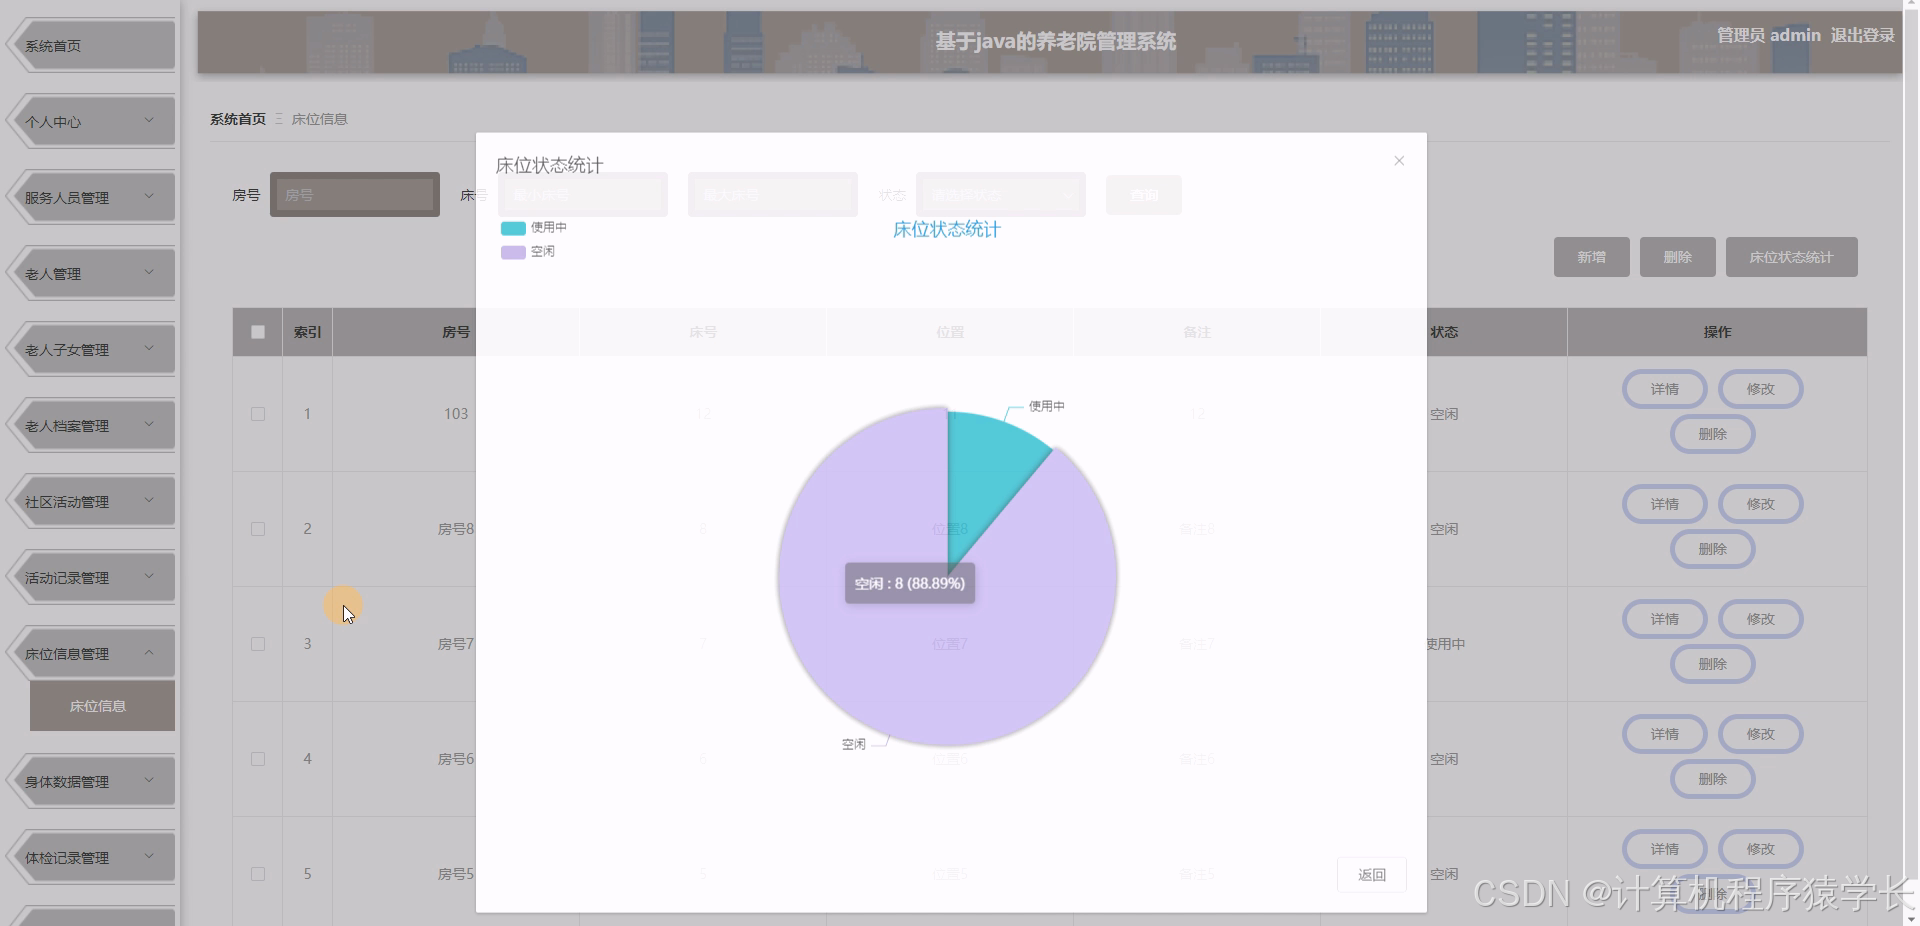Viewport: 1920px width, 926px height.
Task: Click the 退出登录 link
Action: tap(1862, 35)
